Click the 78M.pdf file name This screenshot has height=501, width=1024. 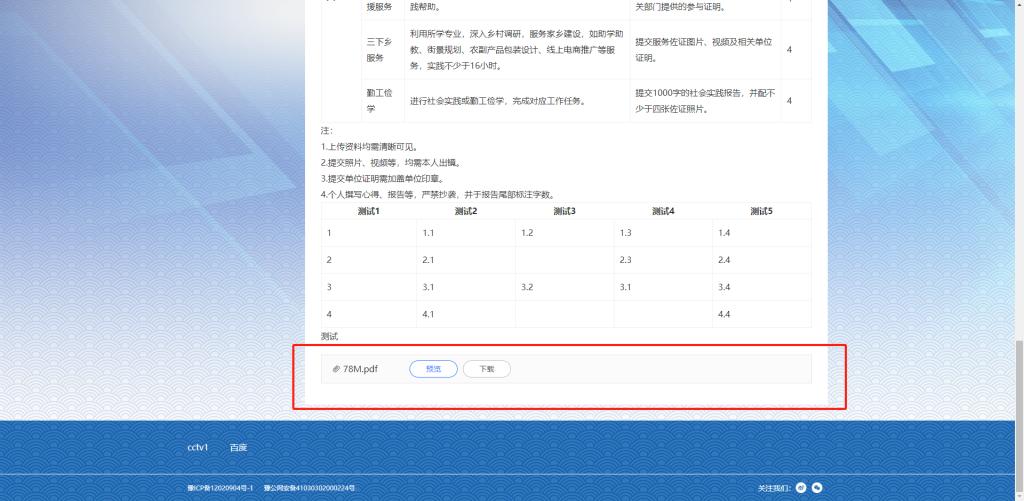360,369
